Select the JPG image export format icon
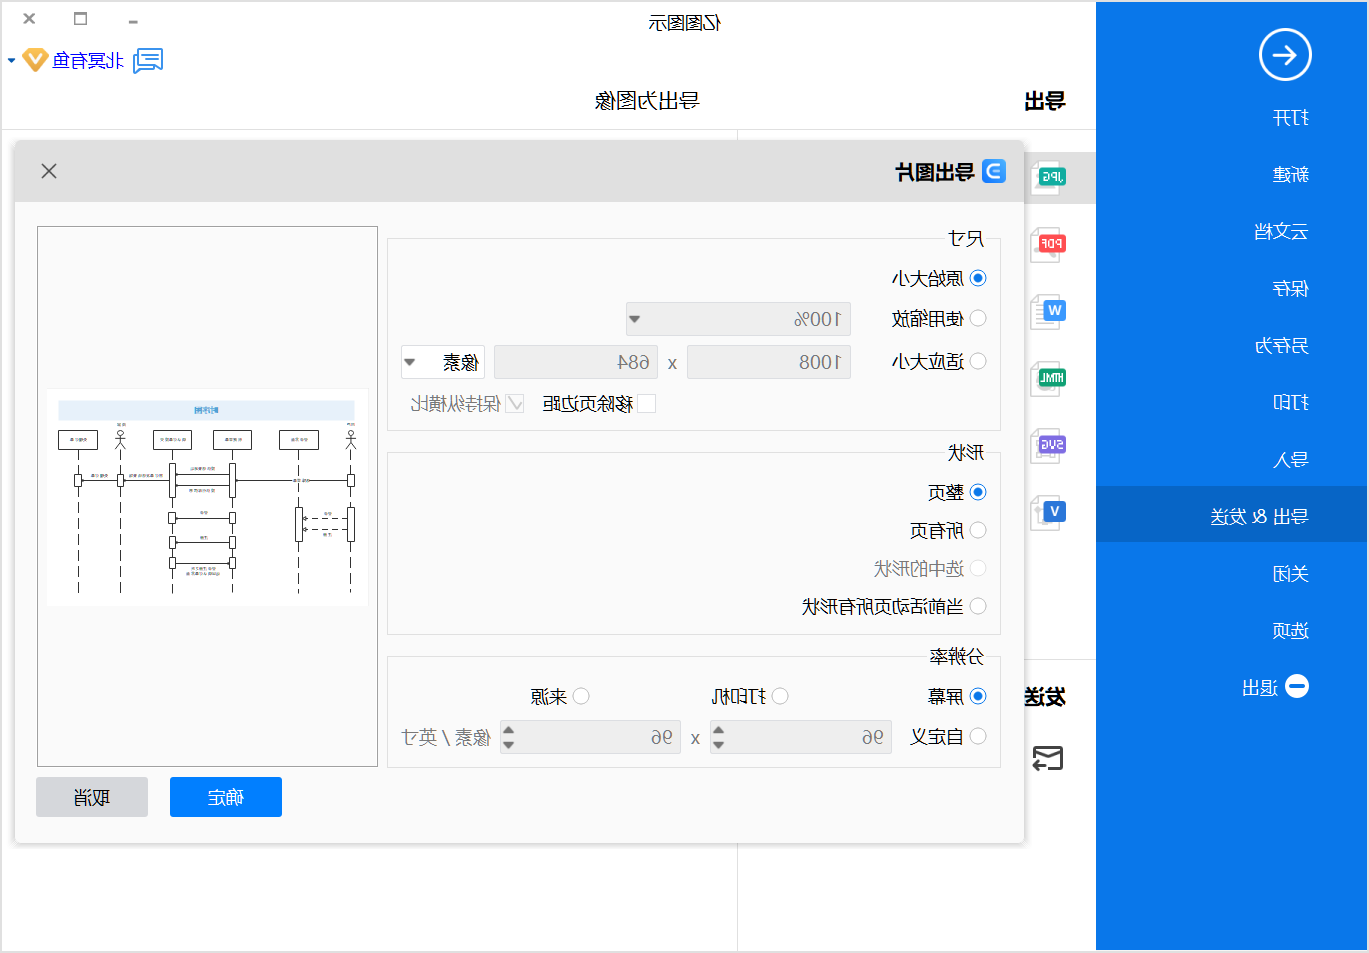The height and width of the screenshot is (953, 1369). point(1049,177)
